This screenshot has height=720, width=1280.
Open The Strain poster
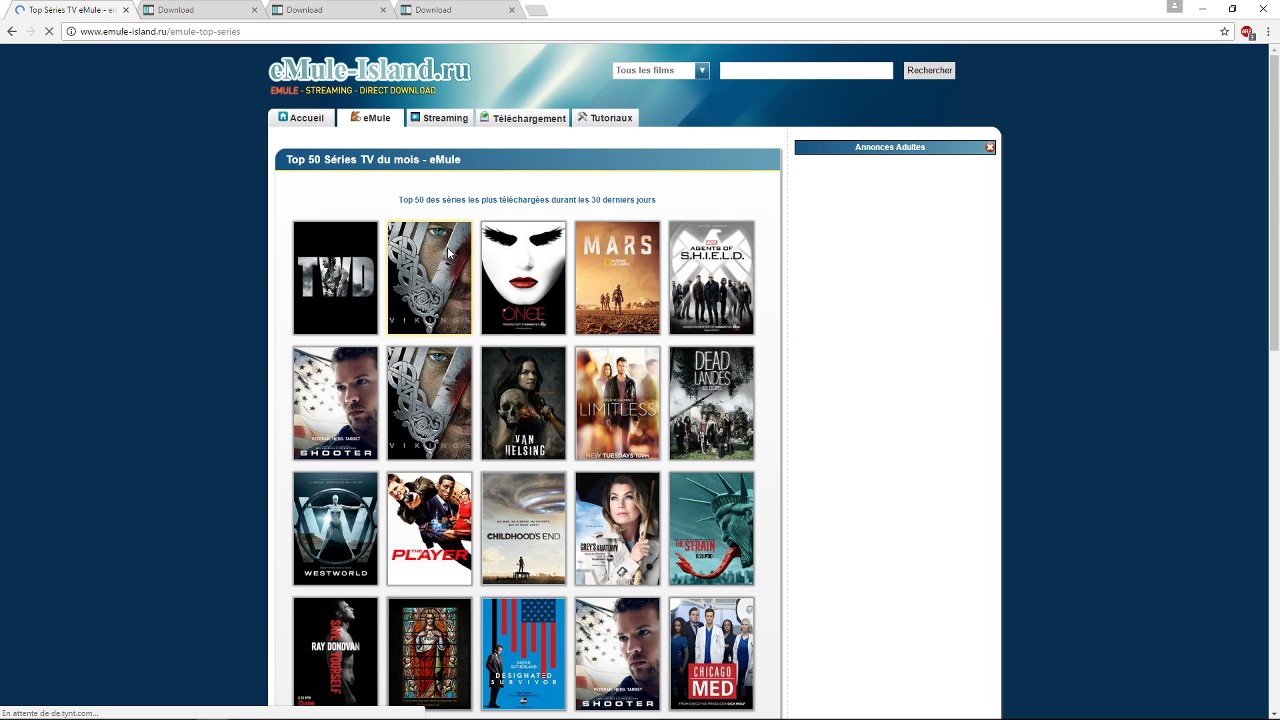click(712, 529)
